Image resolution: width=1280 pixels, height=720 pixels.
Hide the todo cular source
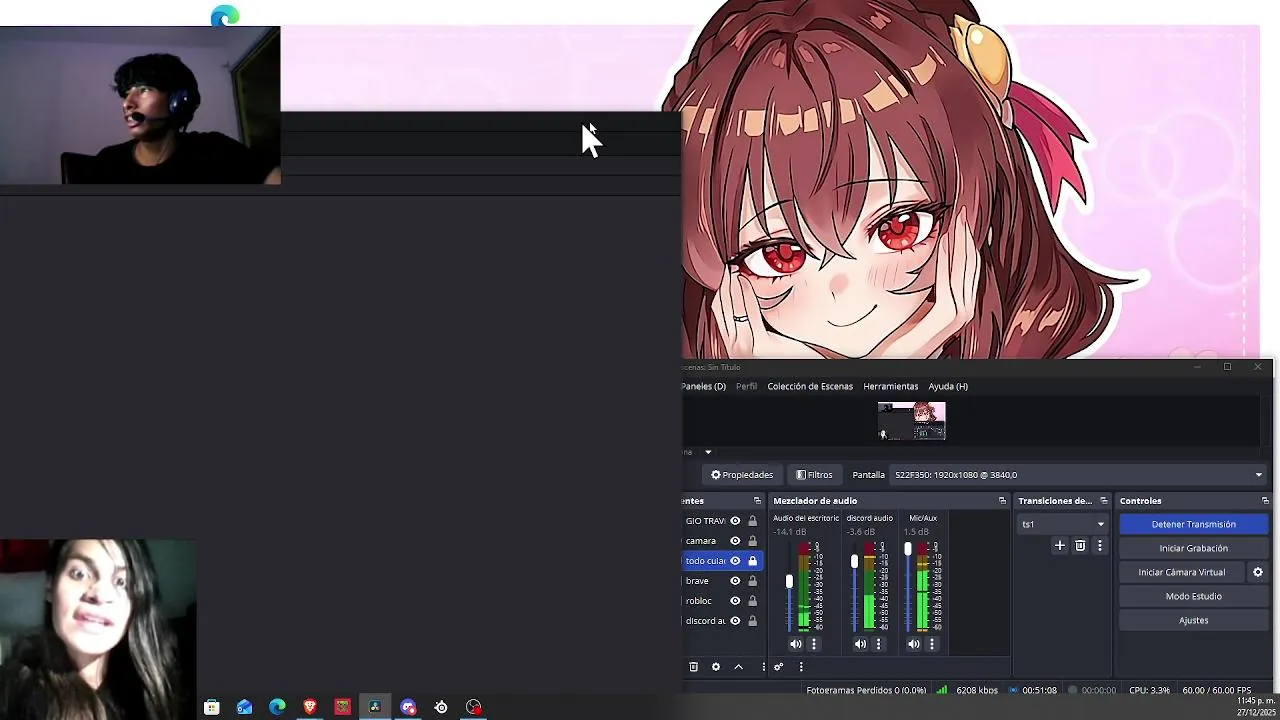coord(735,560)
